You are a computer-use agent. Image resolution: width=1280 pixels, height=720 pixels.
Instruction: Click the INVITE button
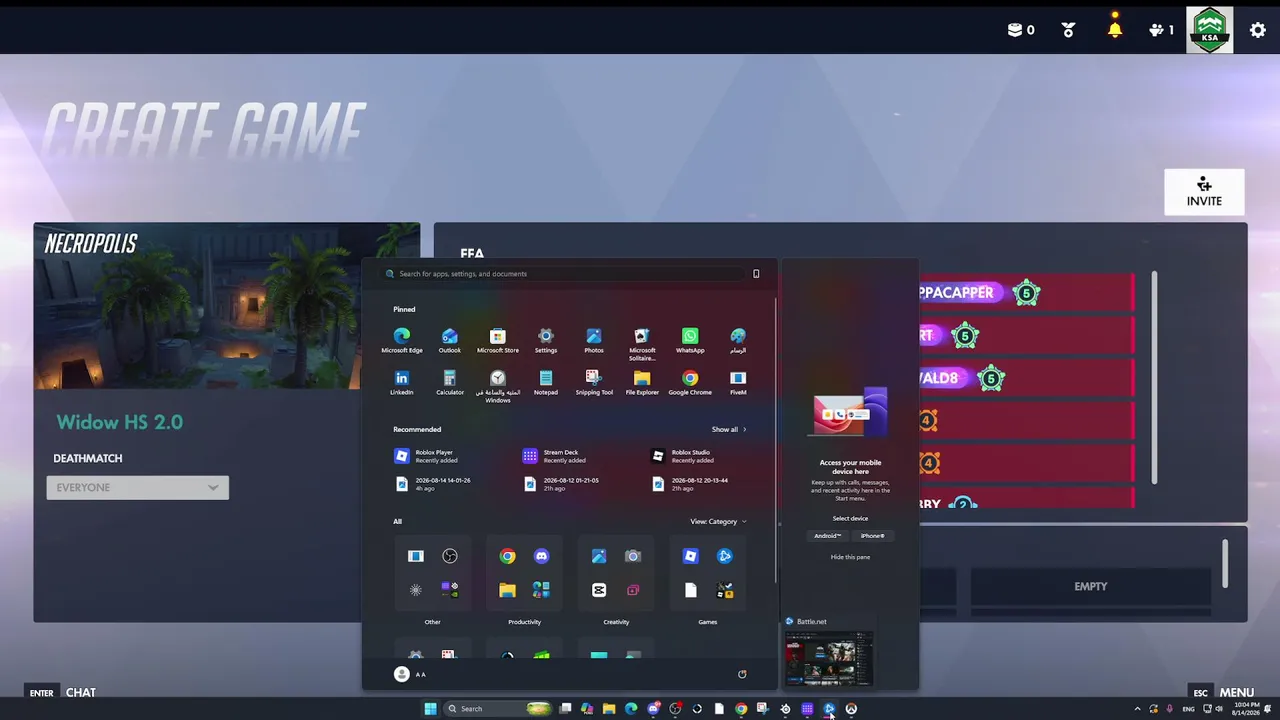1204,192
